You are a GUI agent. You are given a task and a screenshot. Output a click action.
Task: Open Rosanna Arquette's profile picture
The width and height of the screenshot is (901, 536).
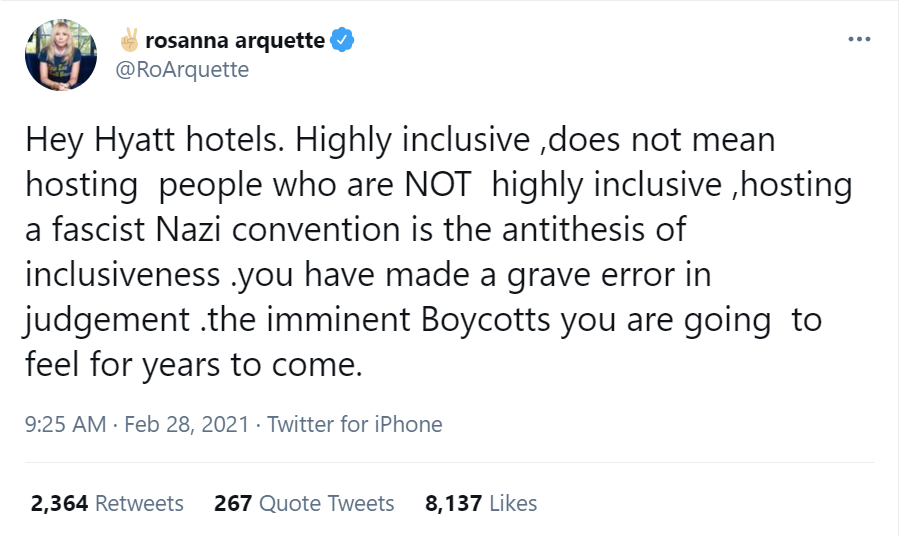pos(60,56)
